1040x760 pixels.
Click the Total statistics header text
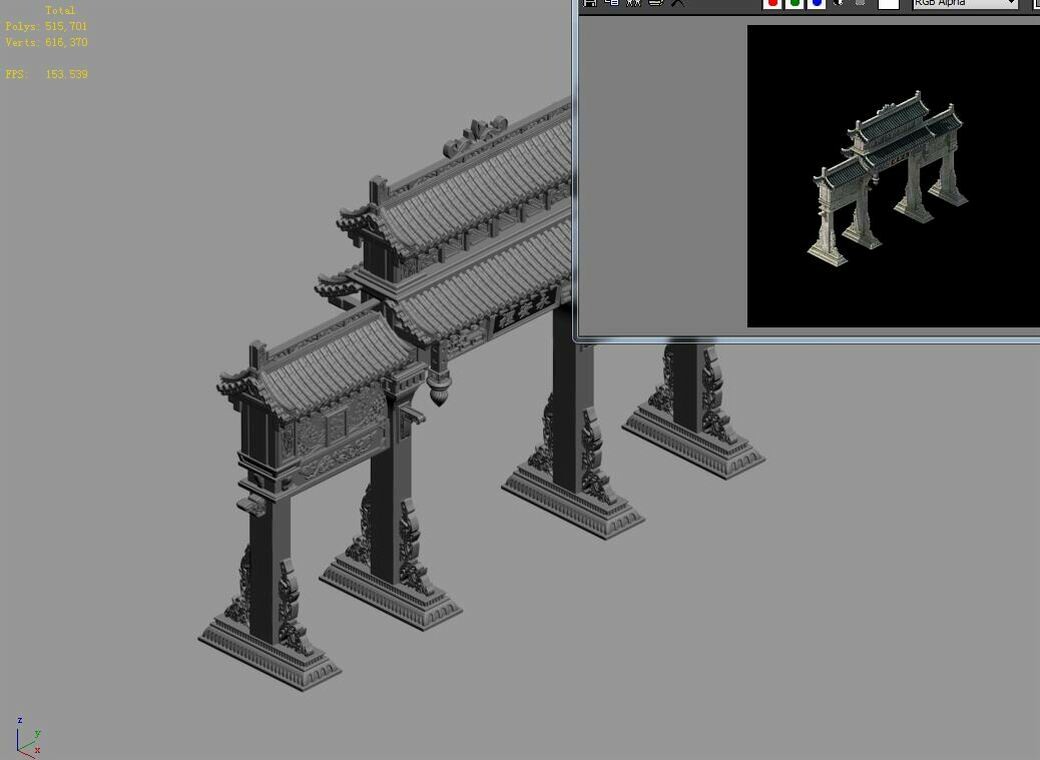[x=60, y=11]
